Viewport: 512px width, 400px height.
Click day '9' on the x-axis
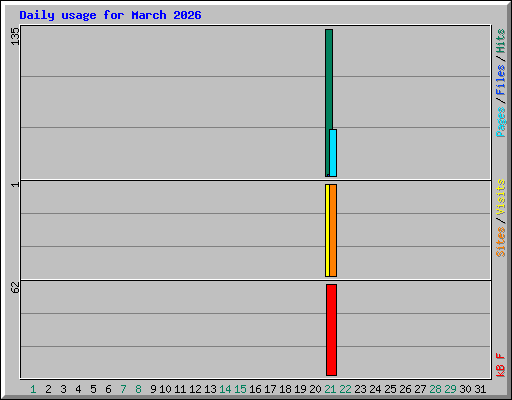tap(153, 389)
